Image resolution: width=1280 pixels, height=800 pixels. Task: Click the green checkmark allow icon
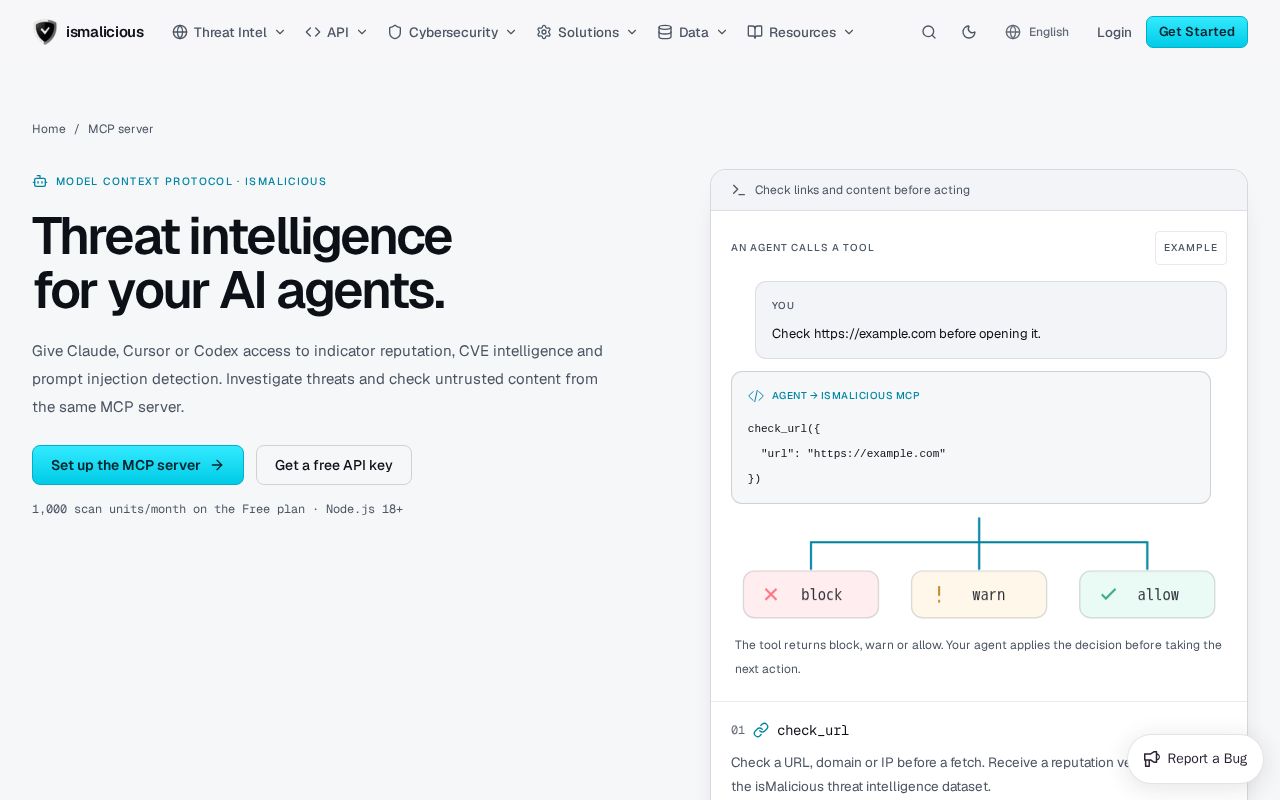click(1108, 595)
